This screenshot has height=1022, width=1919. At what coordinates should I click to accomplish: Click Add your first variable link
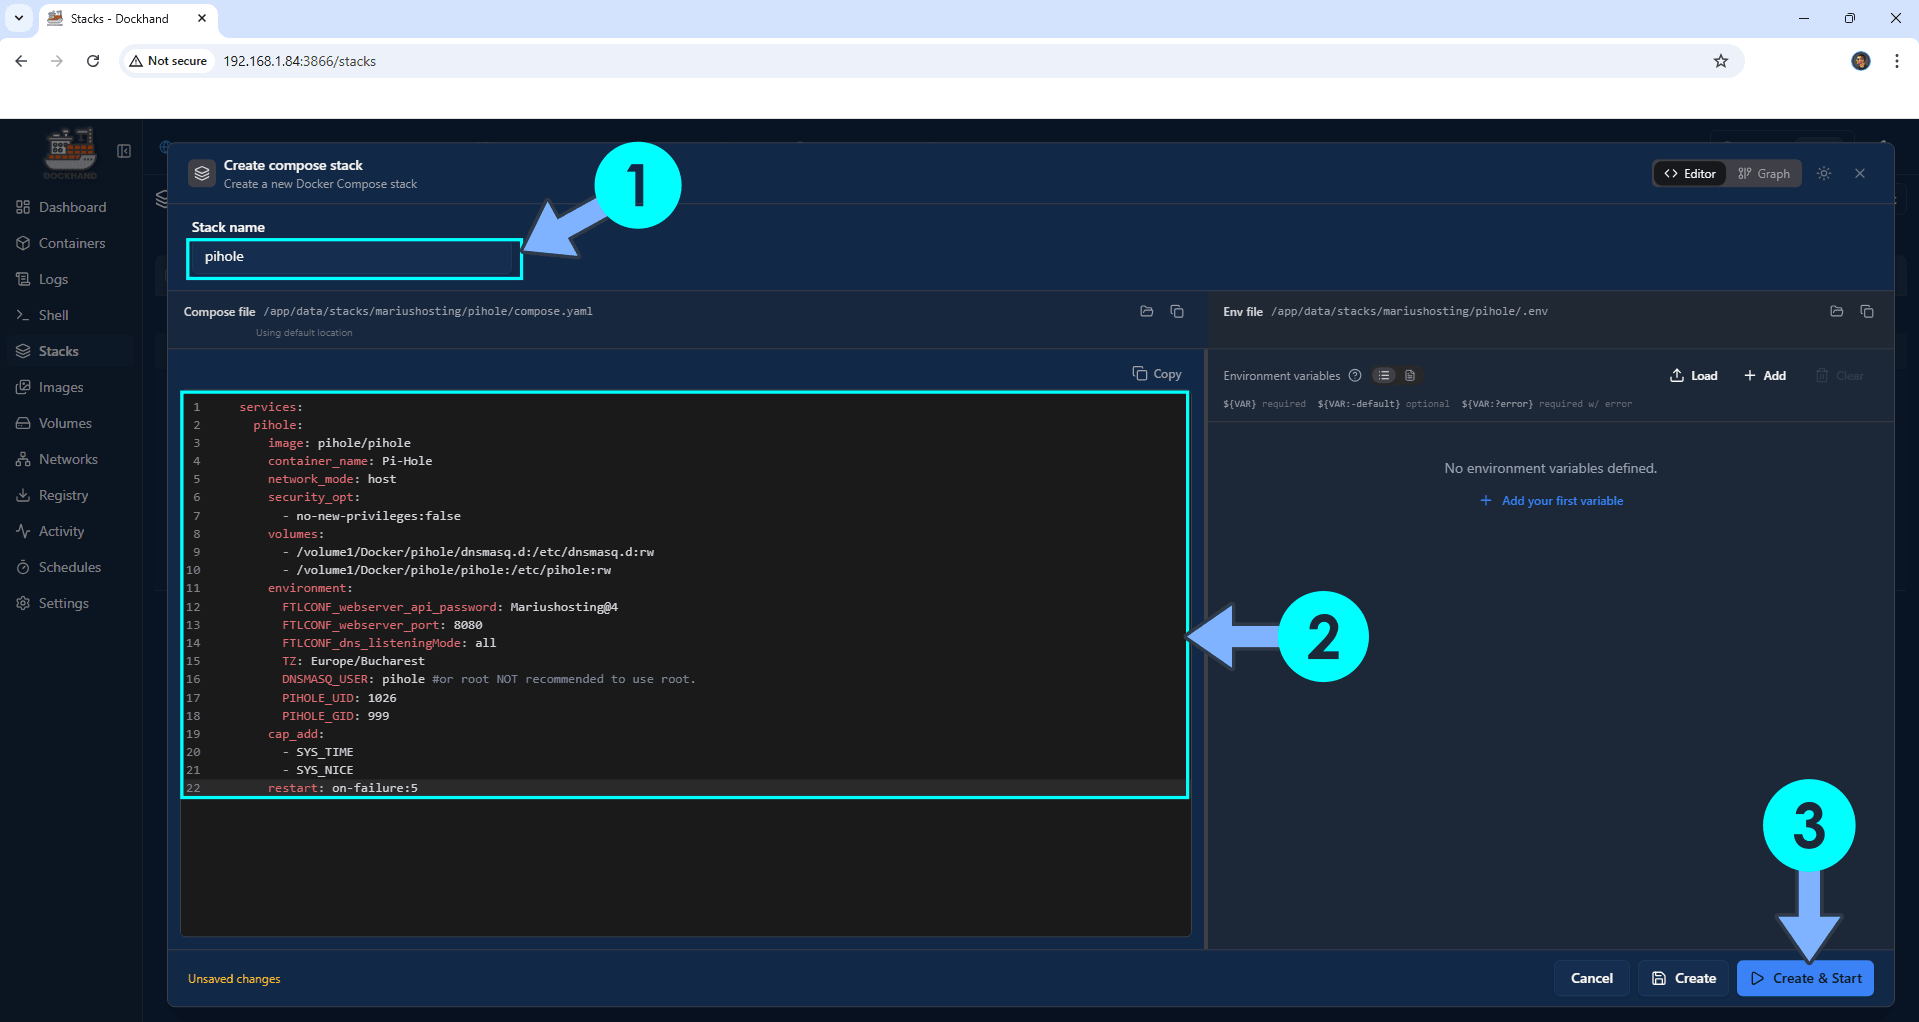[1552, 501]
